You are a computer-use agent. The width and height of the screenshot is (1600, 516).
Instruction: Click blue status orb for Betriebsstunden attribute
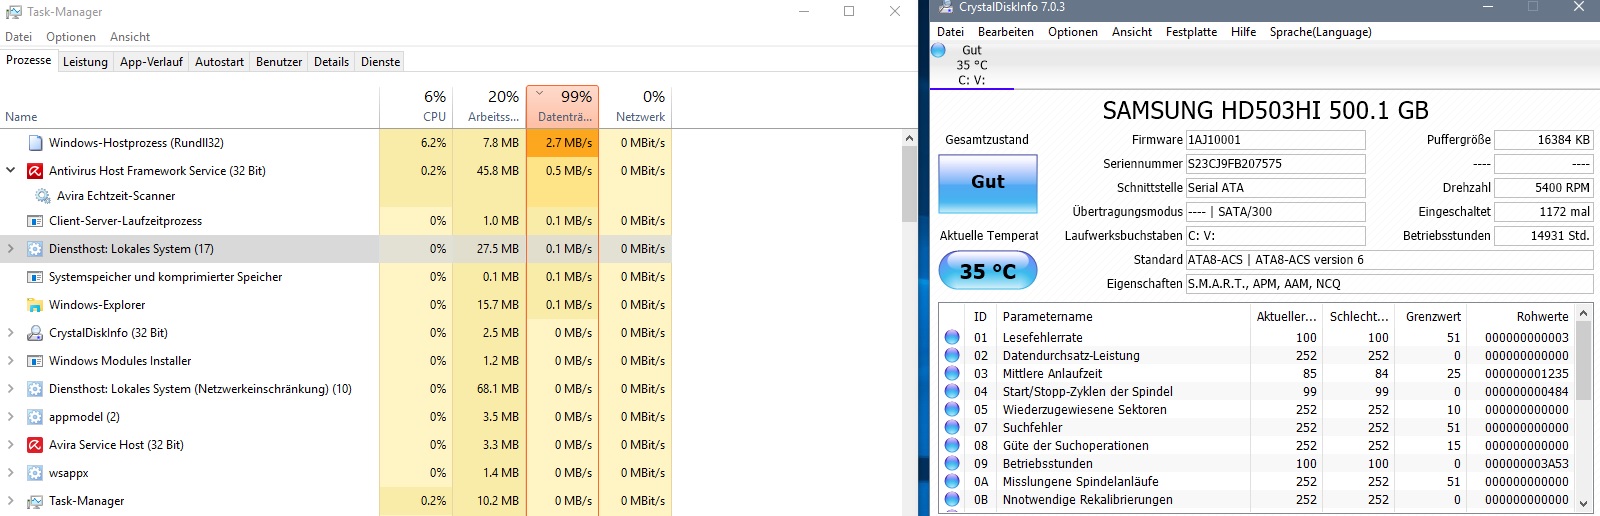[952, 464]
